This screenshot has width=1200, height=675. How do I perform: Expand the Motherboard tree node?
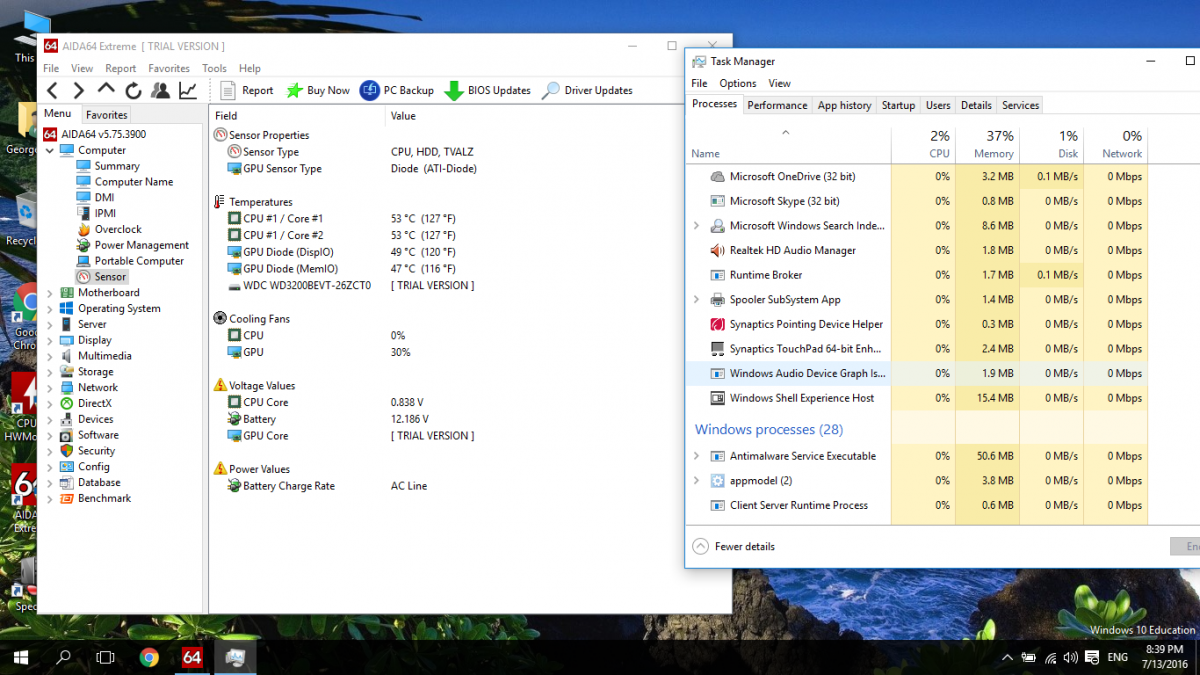tap(50, 293)
